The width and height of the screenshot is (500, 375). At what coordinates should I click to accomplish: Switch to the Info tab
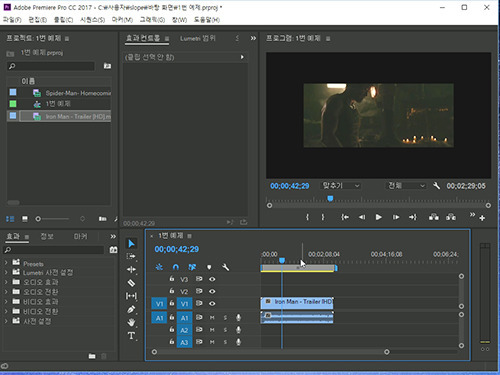[x=47, y=236]
